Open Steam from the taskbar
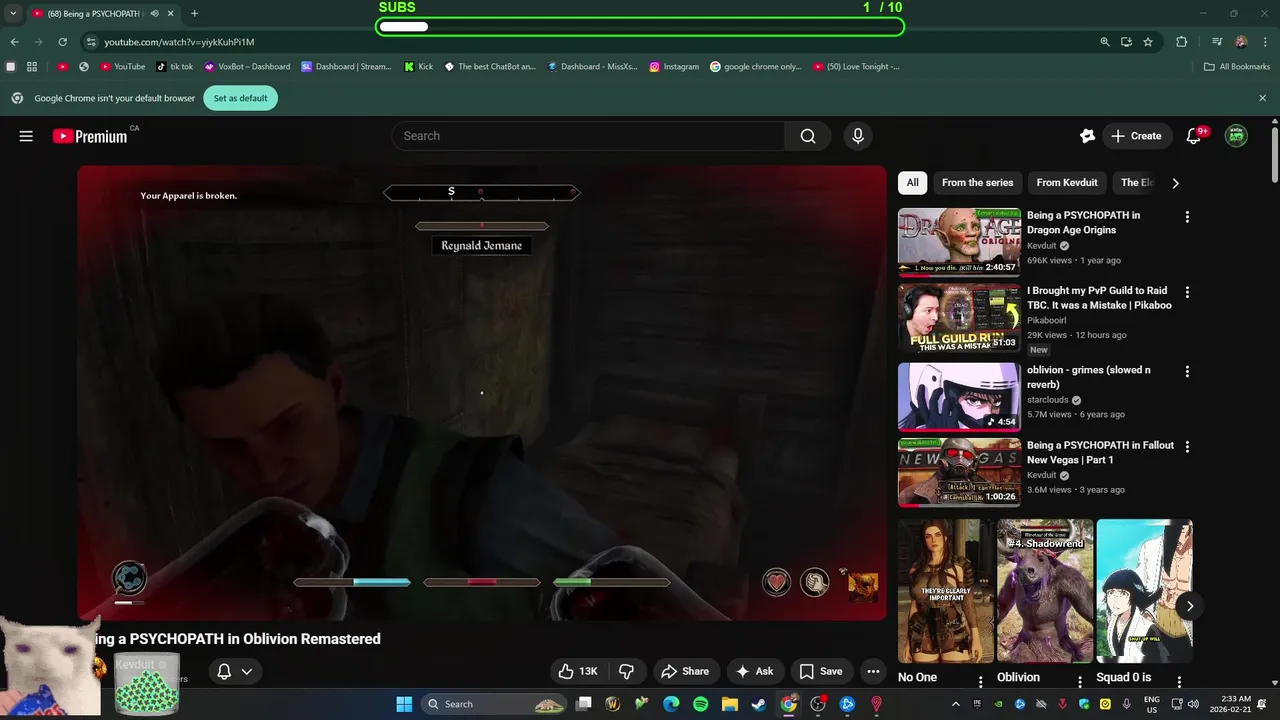The height and width of the screenshot is (720, 1280). (x=759, y=704)
